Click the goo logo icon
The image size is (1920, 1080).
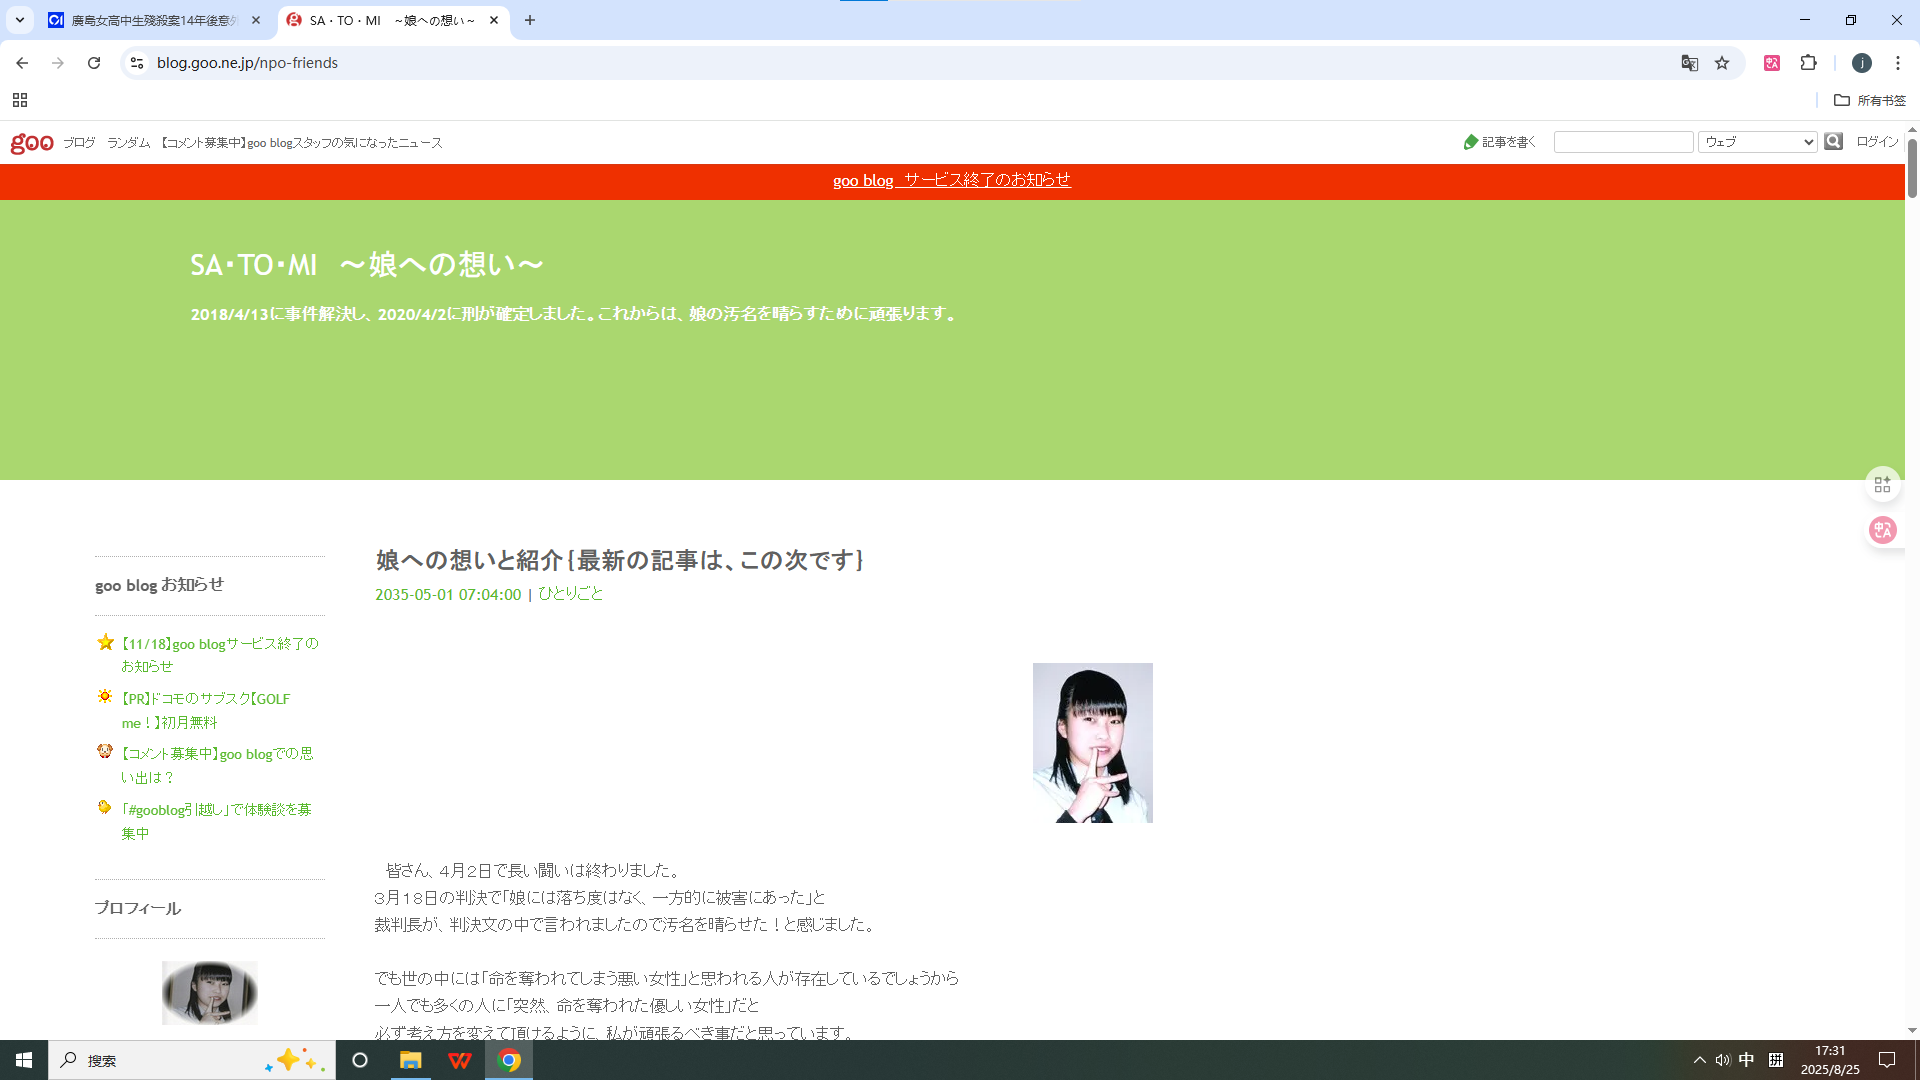[32, 143]
